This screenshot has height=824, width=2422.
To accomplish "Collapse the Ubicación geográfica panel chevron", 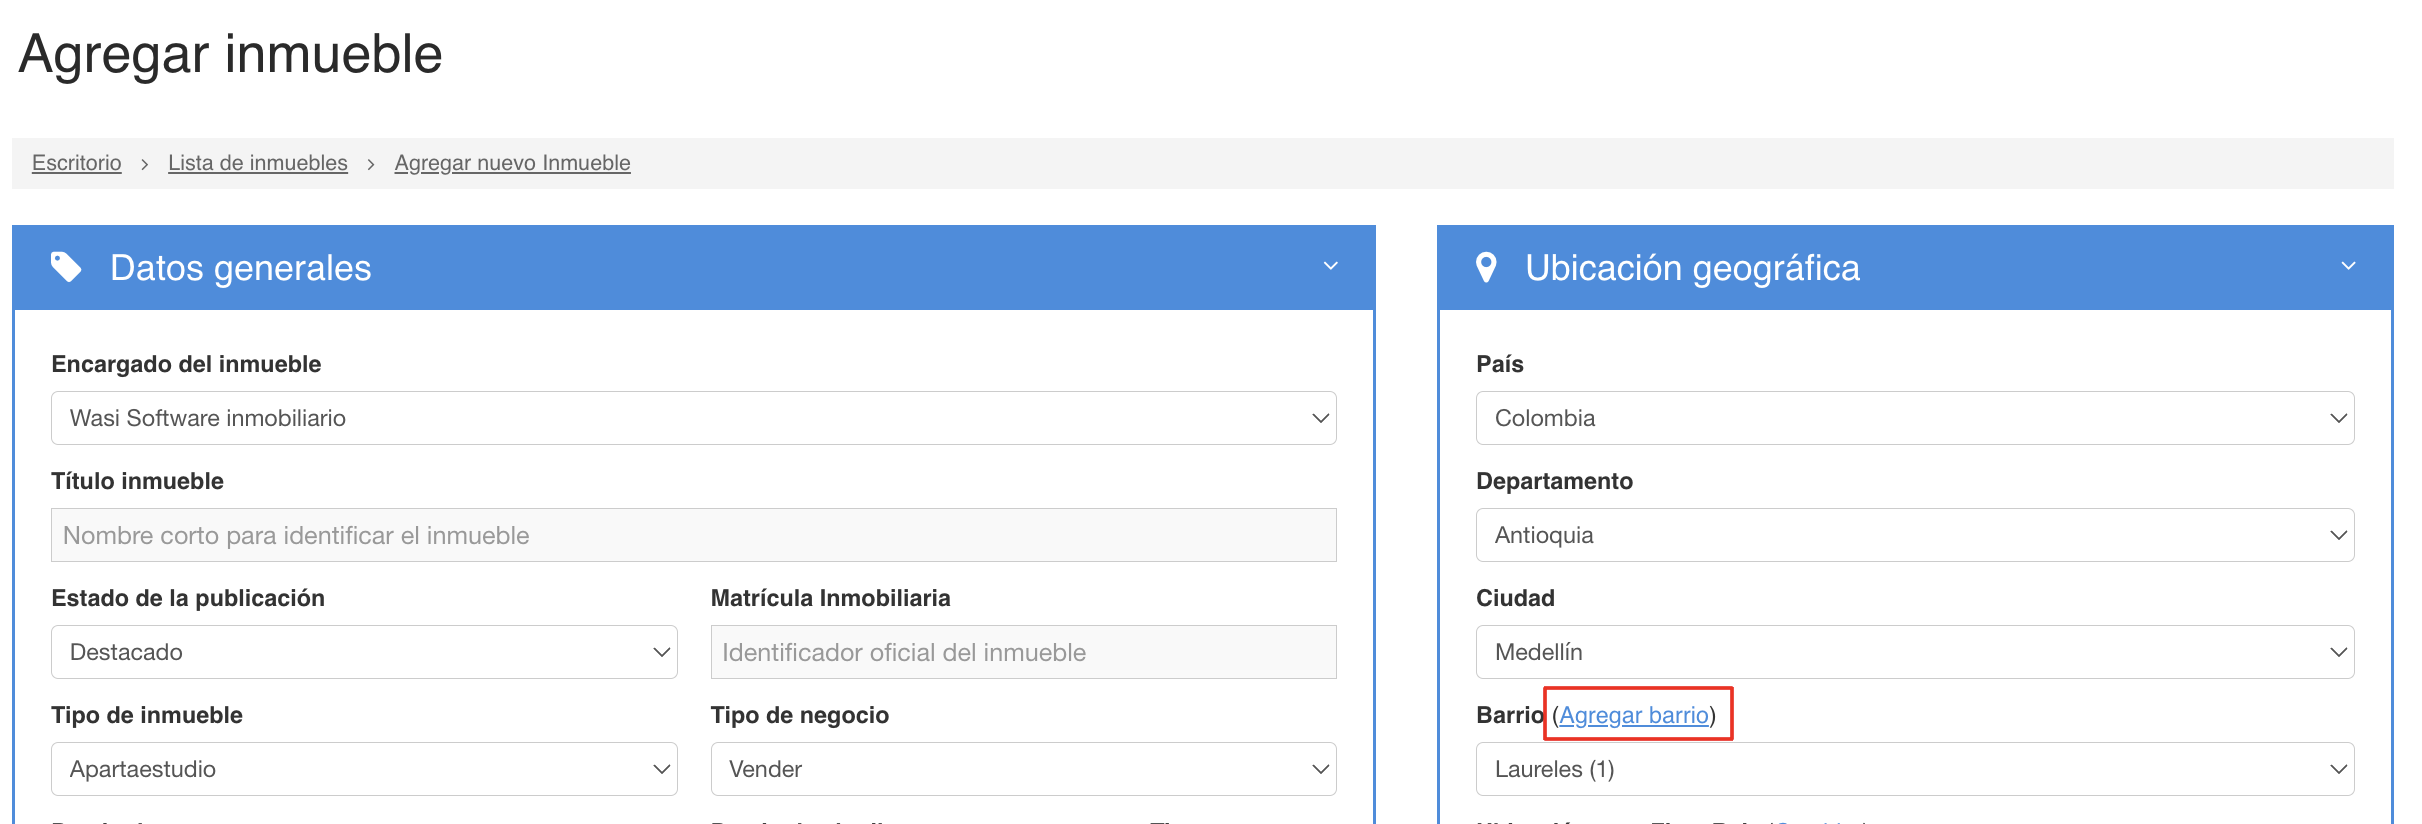I will pyautogui.click(x=2348, y=266).
